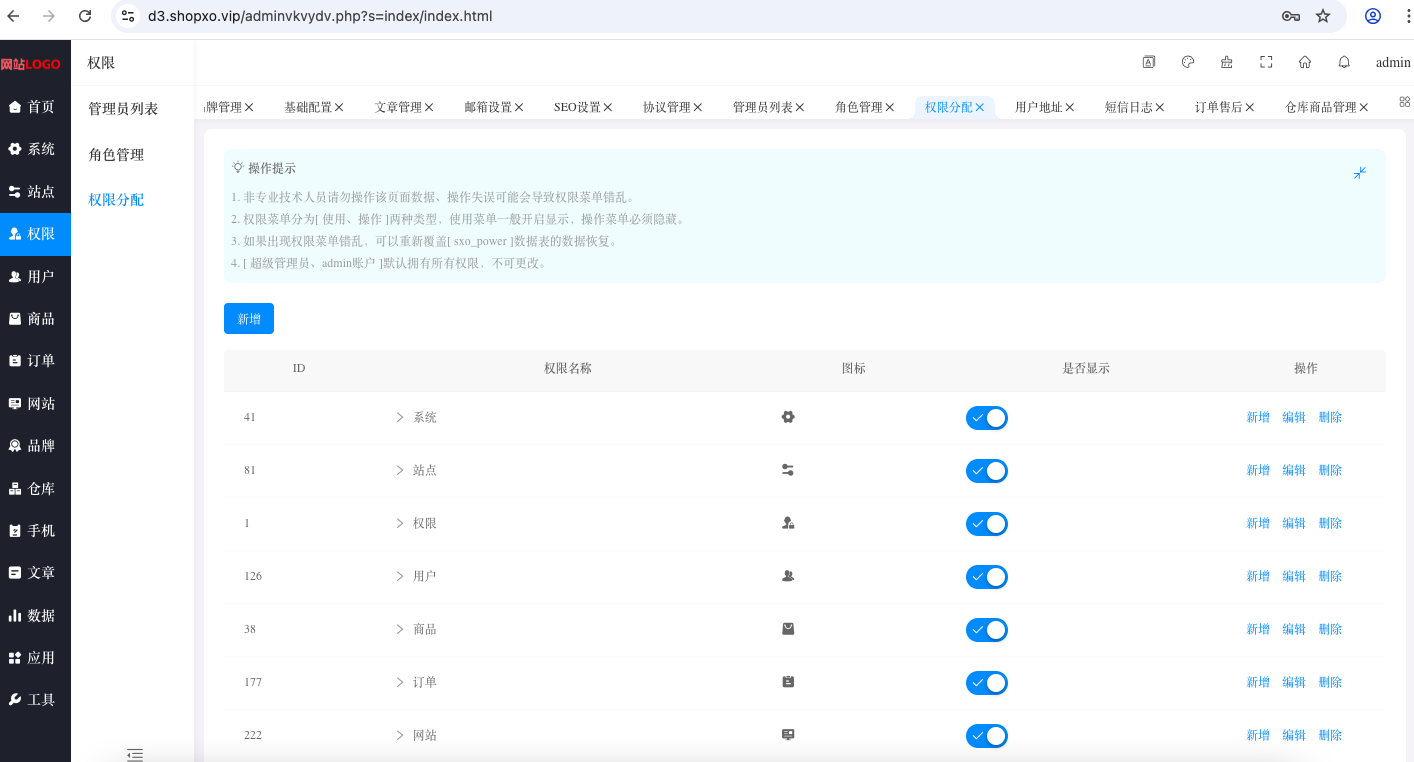Screen dimensions: 1414x762
Task: Collapse the operation tips panel
Action: pyautogui.click(x=1360, y=173)
